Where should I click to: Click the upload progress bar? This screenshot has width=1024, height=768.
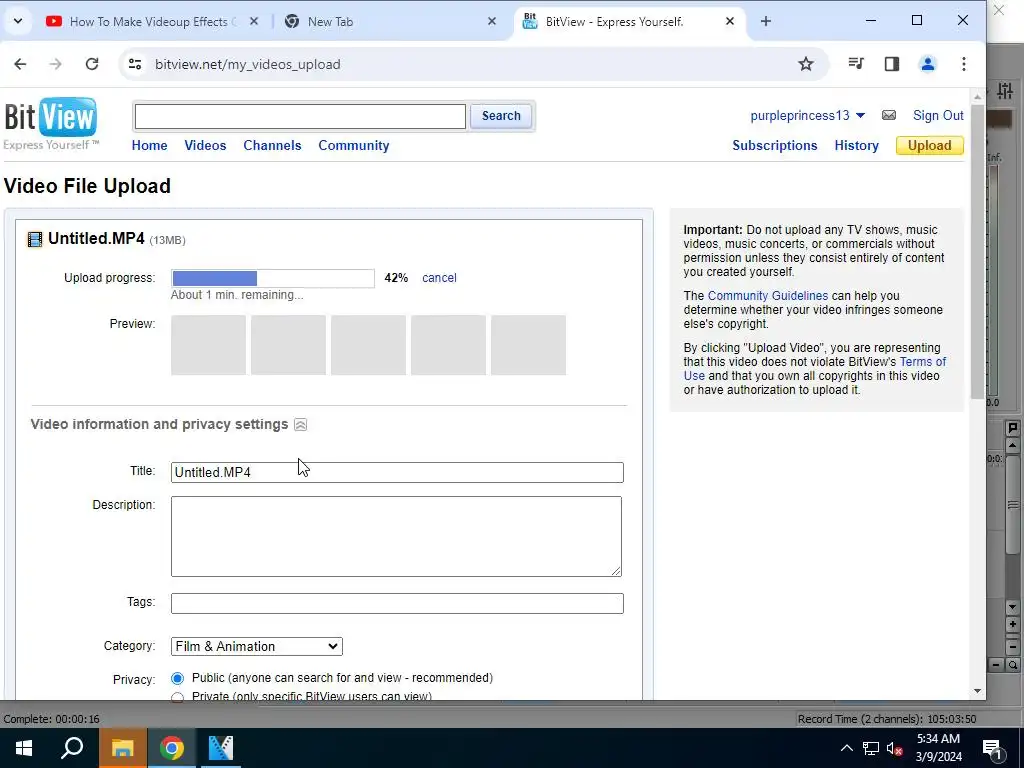[x=273, y=278]
